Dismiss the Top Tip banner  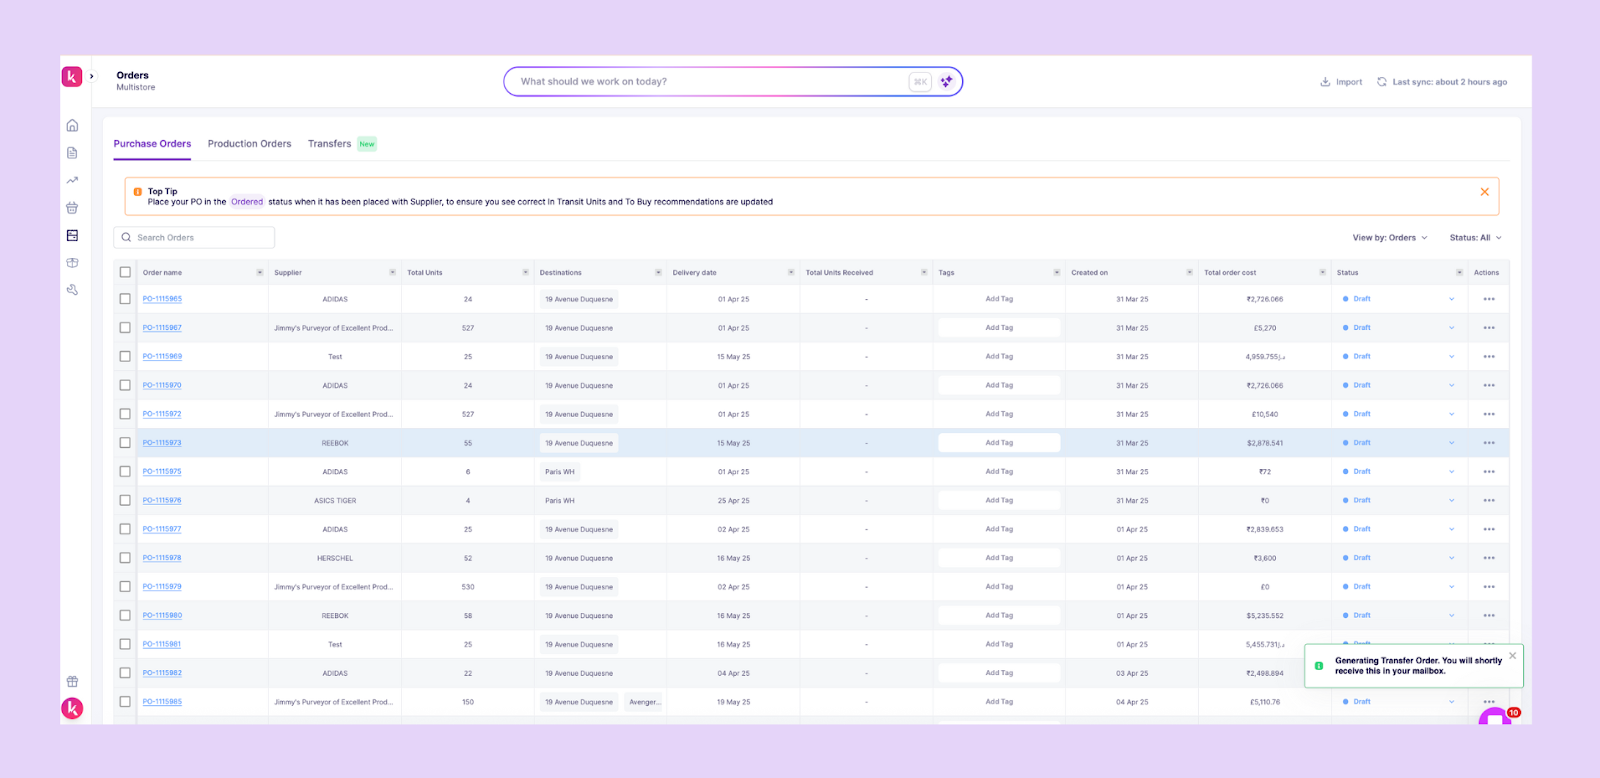click(1484, 192)
